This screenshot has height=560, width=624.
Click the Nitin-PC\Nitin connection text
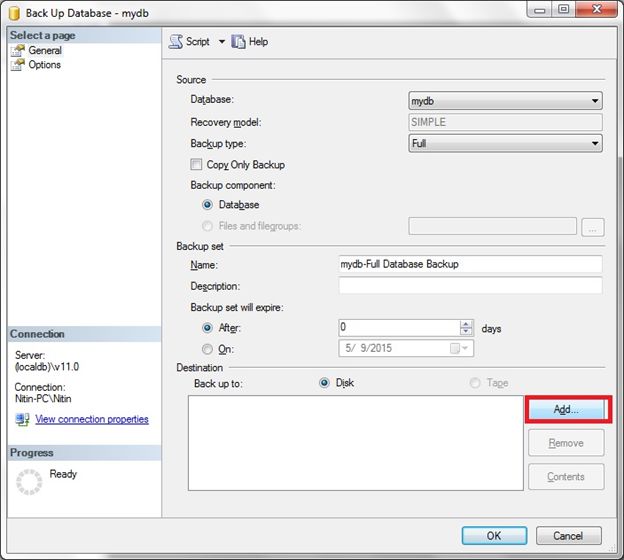43,398
